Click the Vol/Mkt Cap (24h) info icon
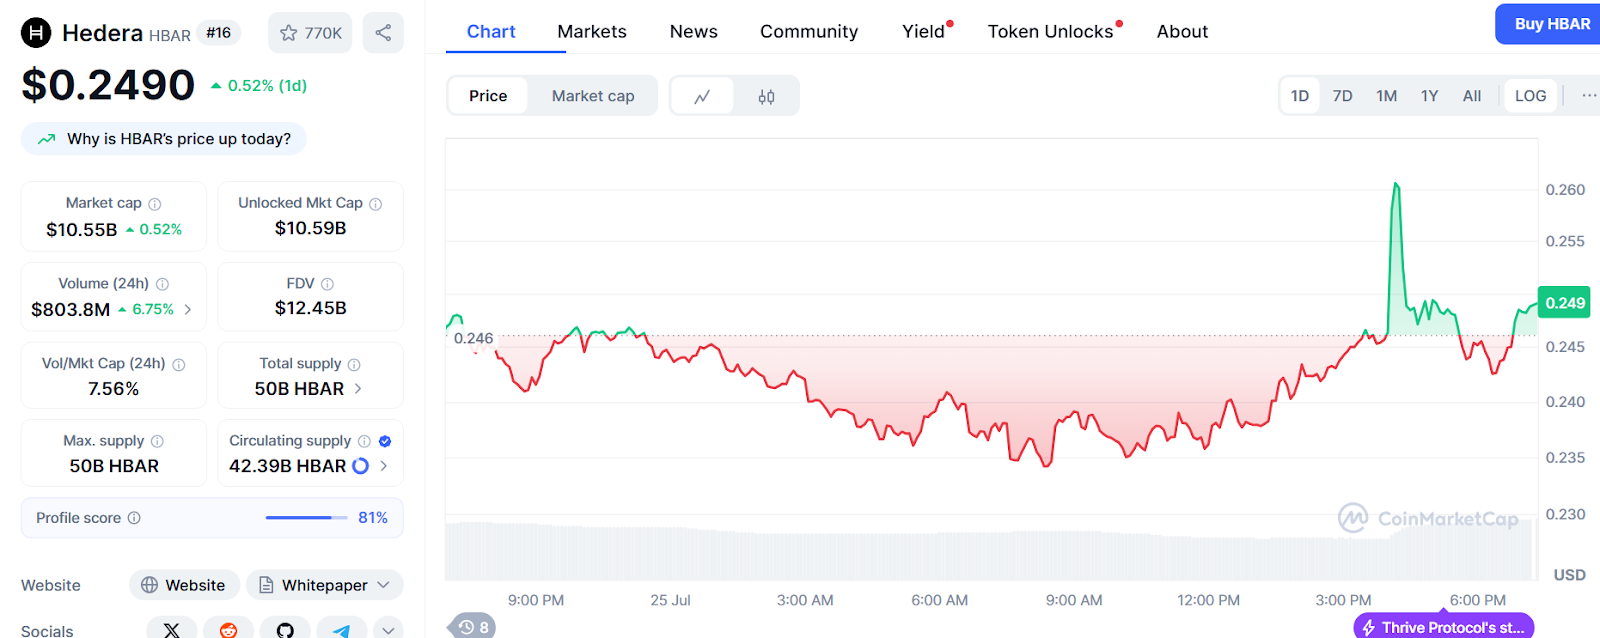This screenshot has width=1600, height=638. 179,365
